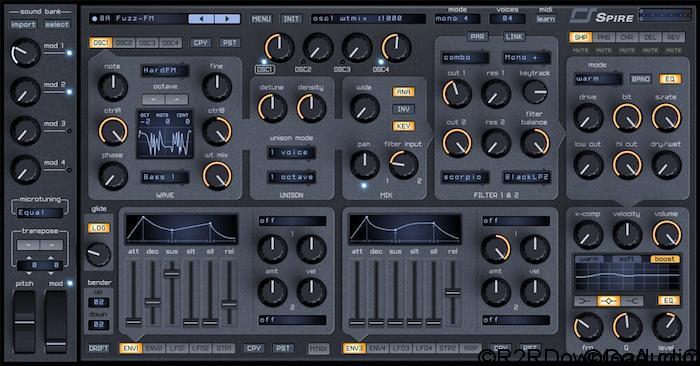Enable PAR filter routing
This screenshot has height=366, width=700.
[x=477, y=37]
